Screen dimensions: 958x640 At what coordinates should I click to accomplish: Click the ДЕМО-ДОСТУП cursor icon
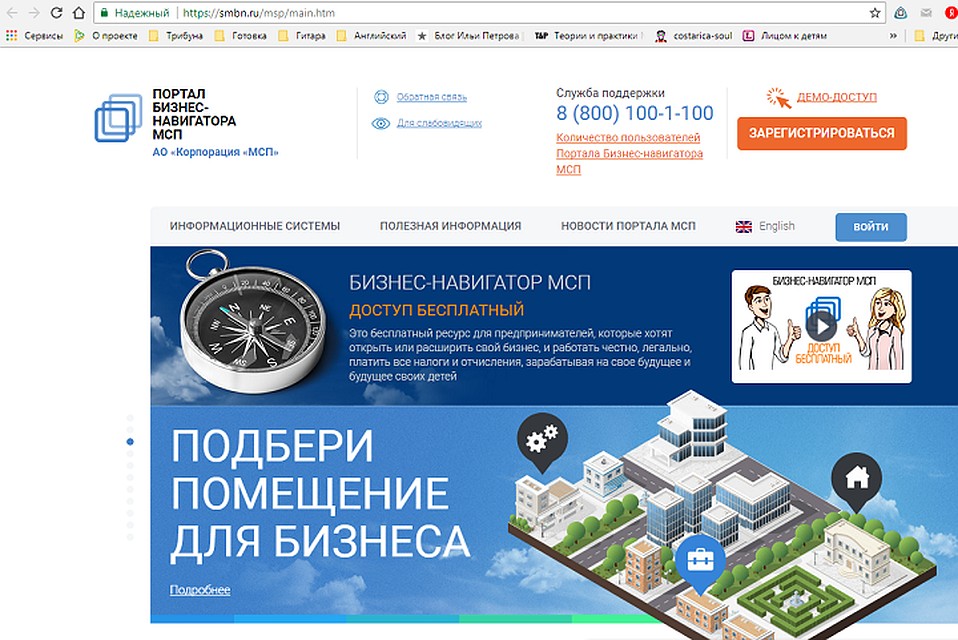779,98
